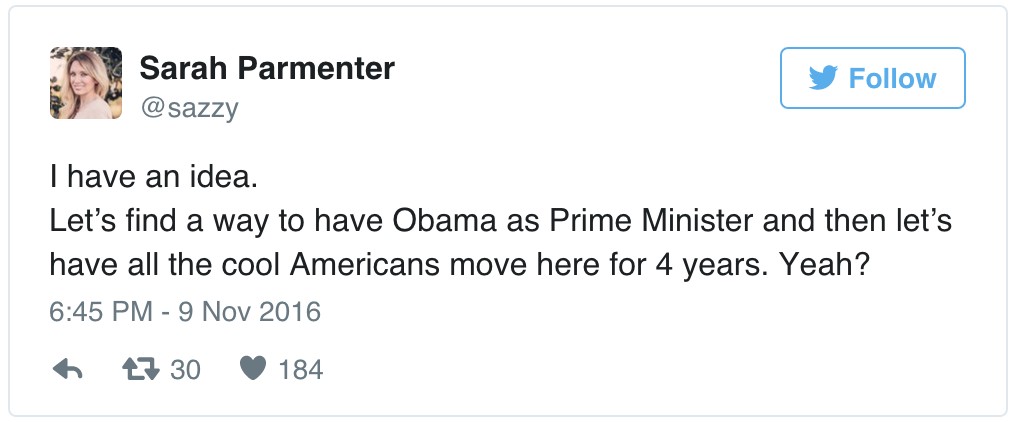
Task: View the 184 likes count
Action: (x=300, y=370)
